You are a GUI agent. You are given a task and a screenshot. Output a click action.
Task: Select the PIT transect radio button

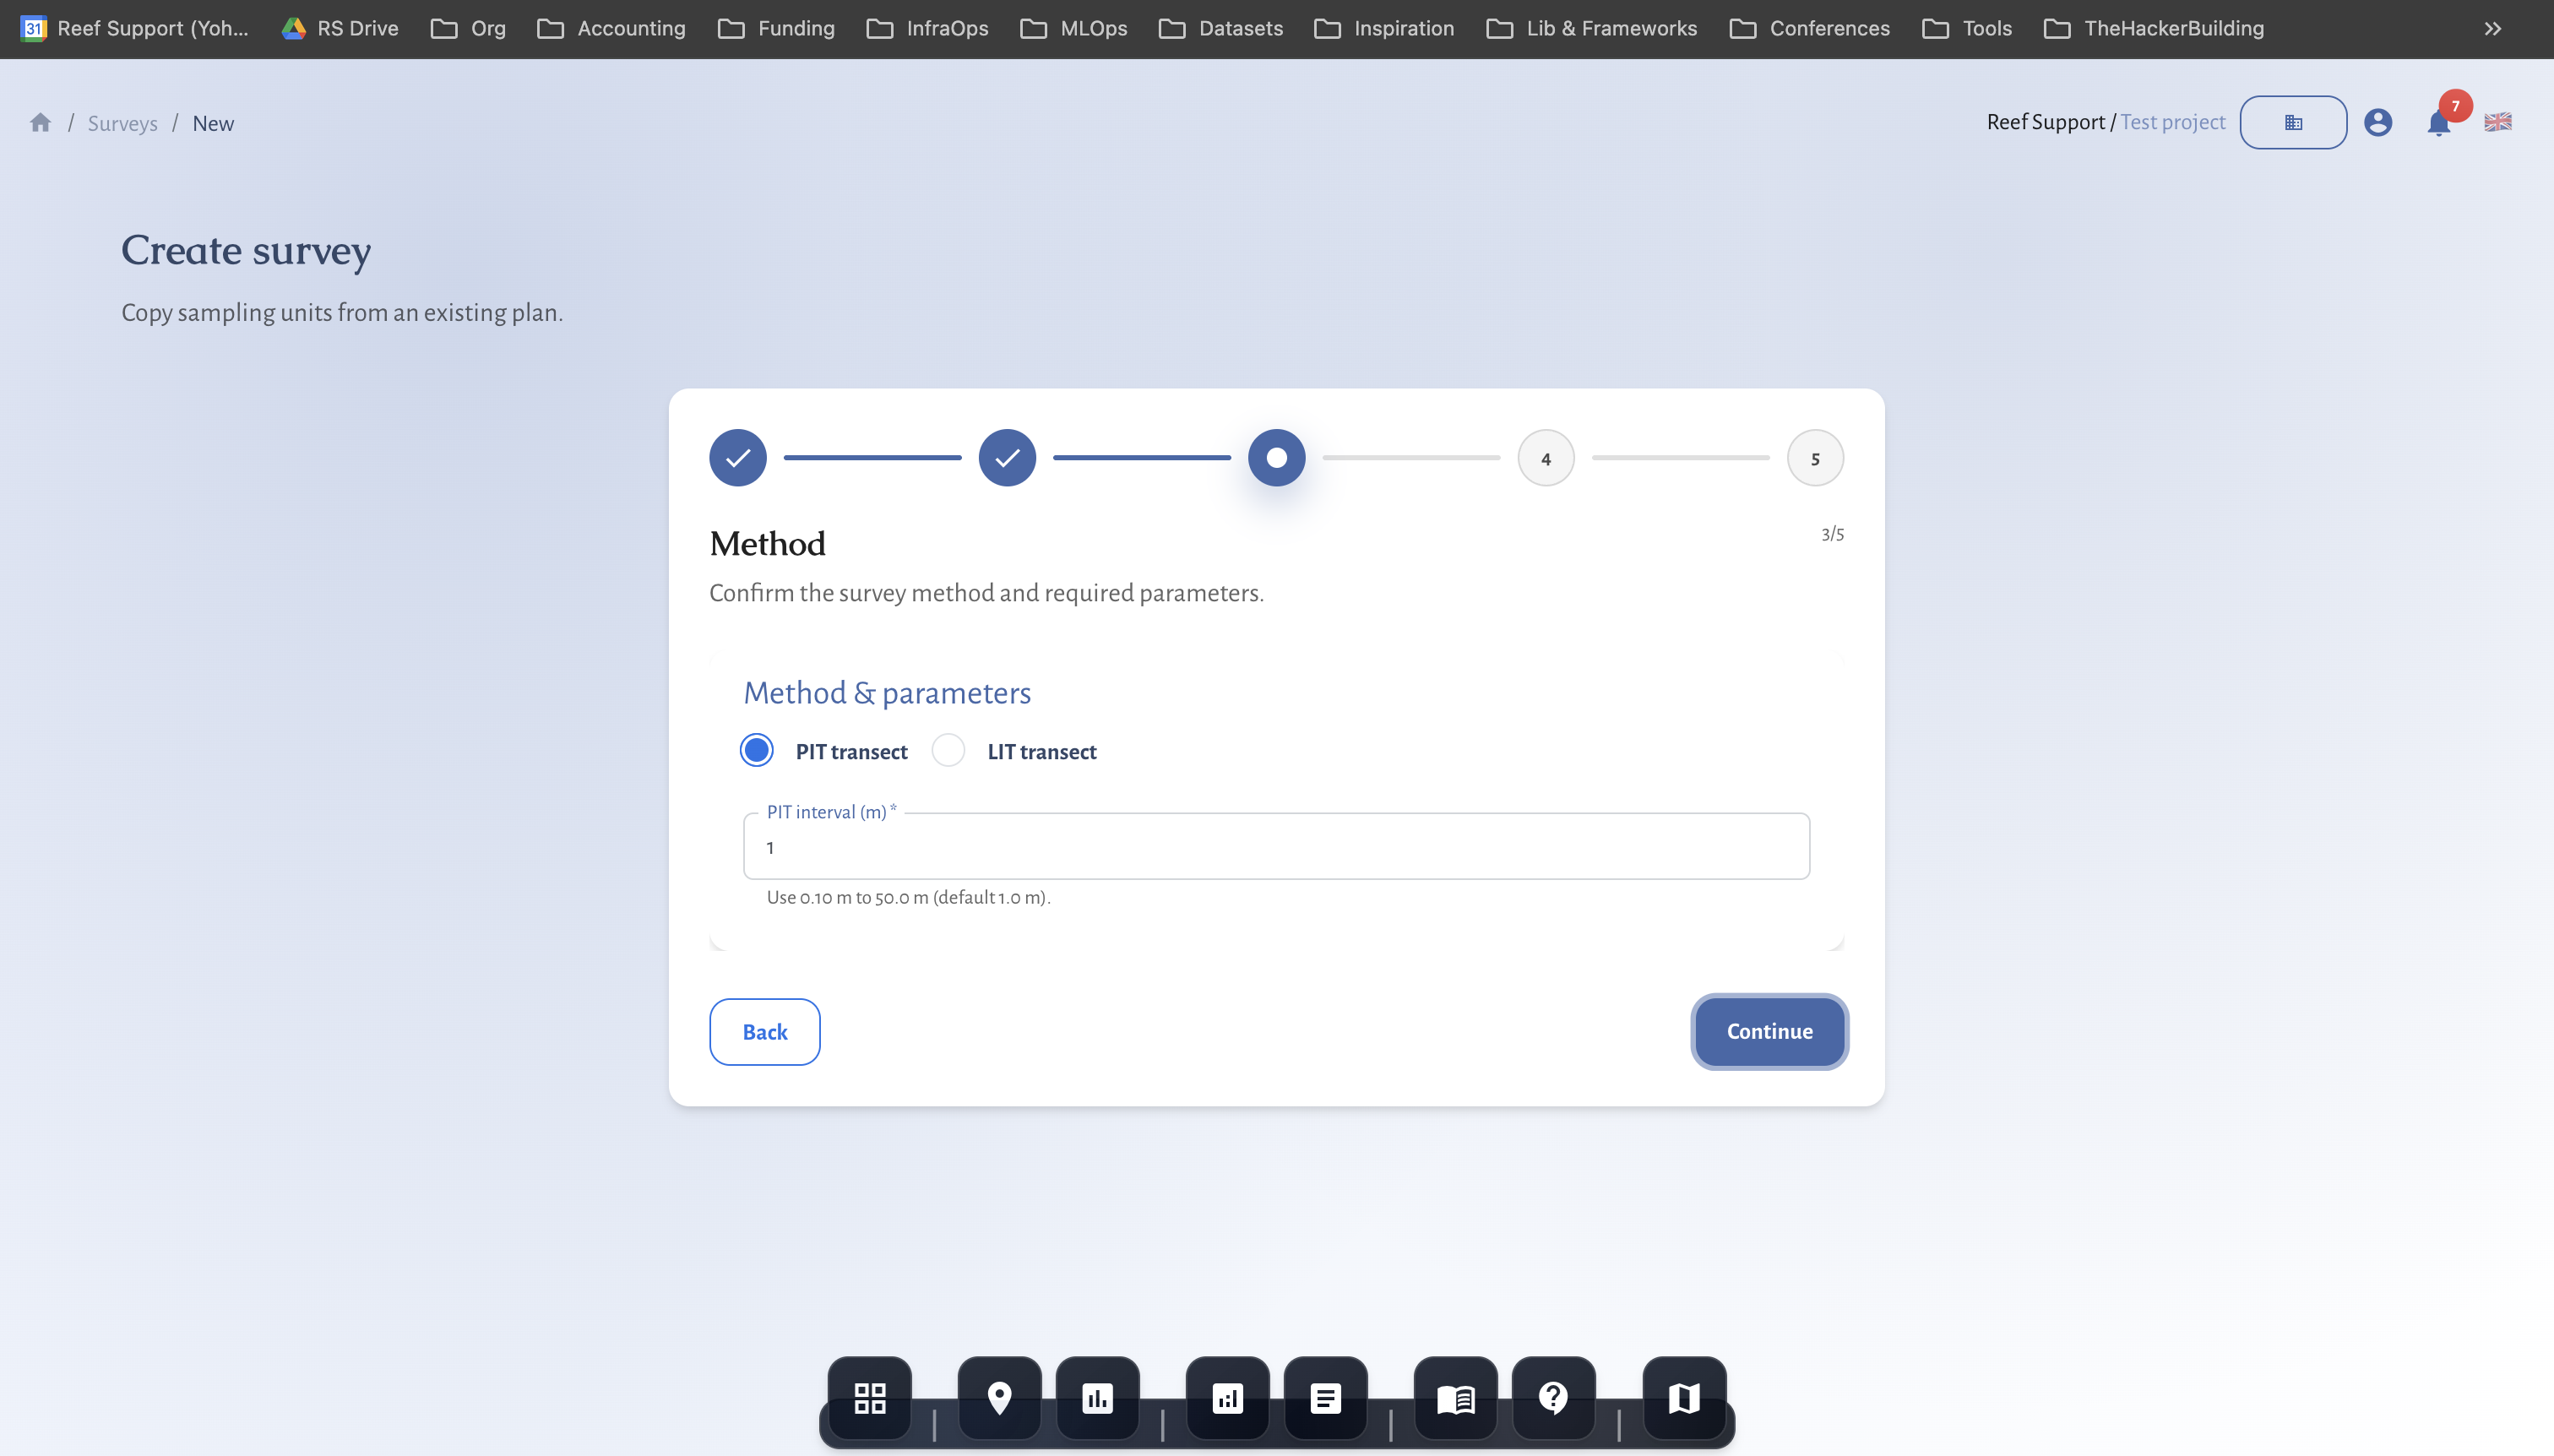(x=756, y=750)
